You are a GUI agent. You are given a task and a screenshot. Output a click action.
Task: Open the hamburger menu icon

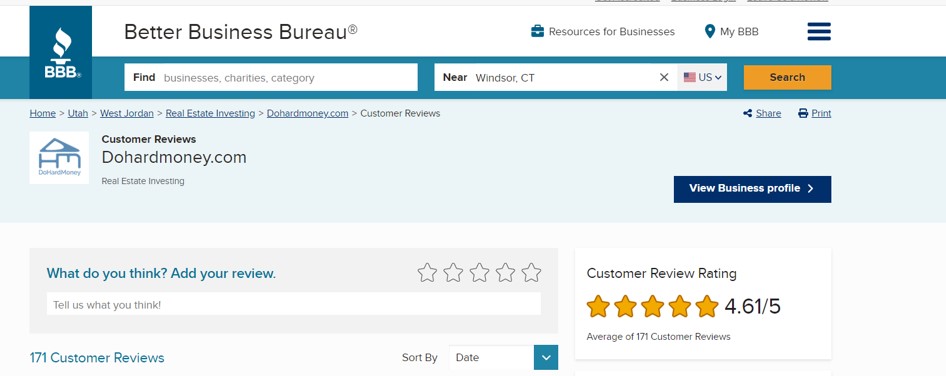819,31
